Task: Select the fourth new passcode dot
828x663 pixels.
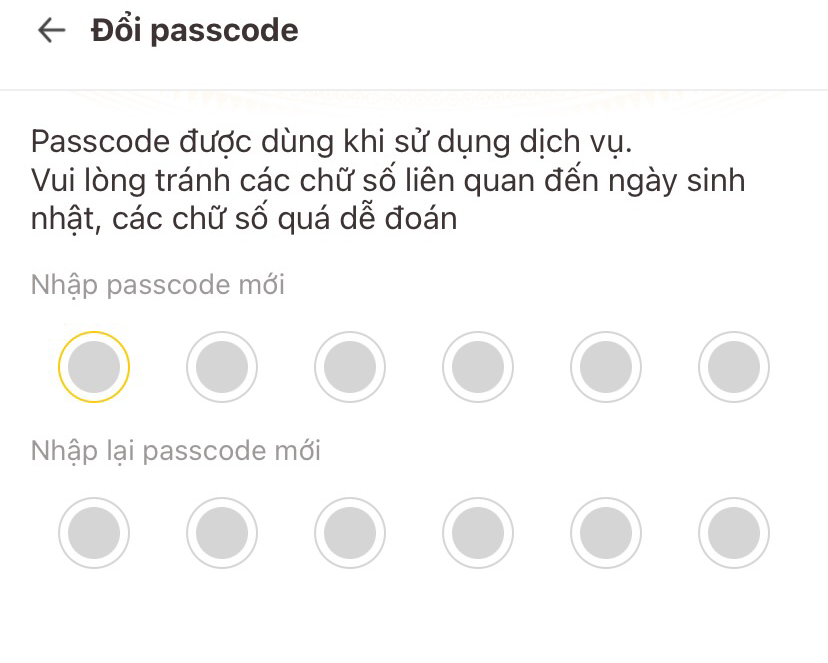Action: [x=477, y=366]
